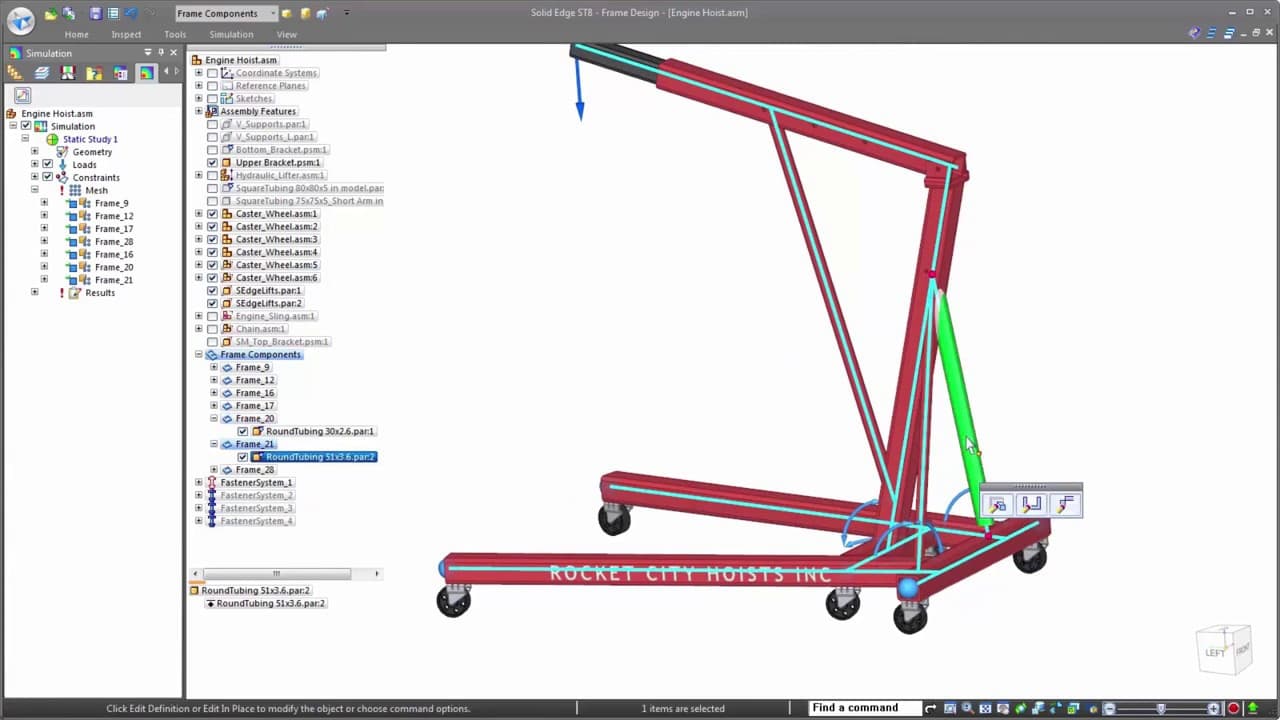1280x720 pixels.
Task: Click the green Rotate view icon in status bar
Action: tap(1018, 709)
